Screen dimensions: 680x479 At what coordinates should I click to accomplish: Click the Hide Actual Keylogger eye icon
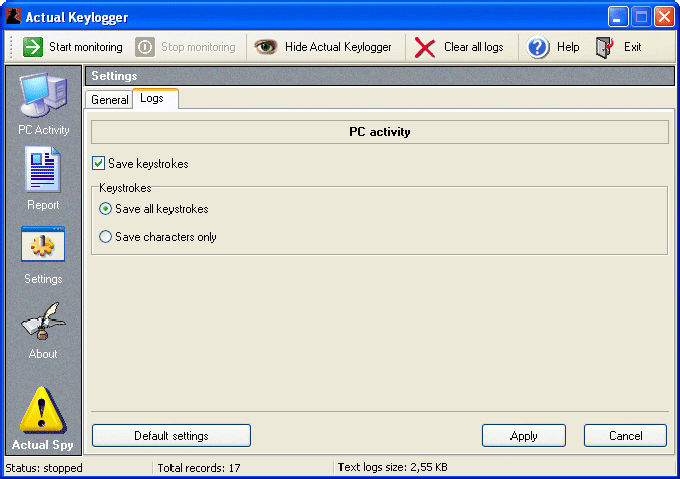(266, 47)
